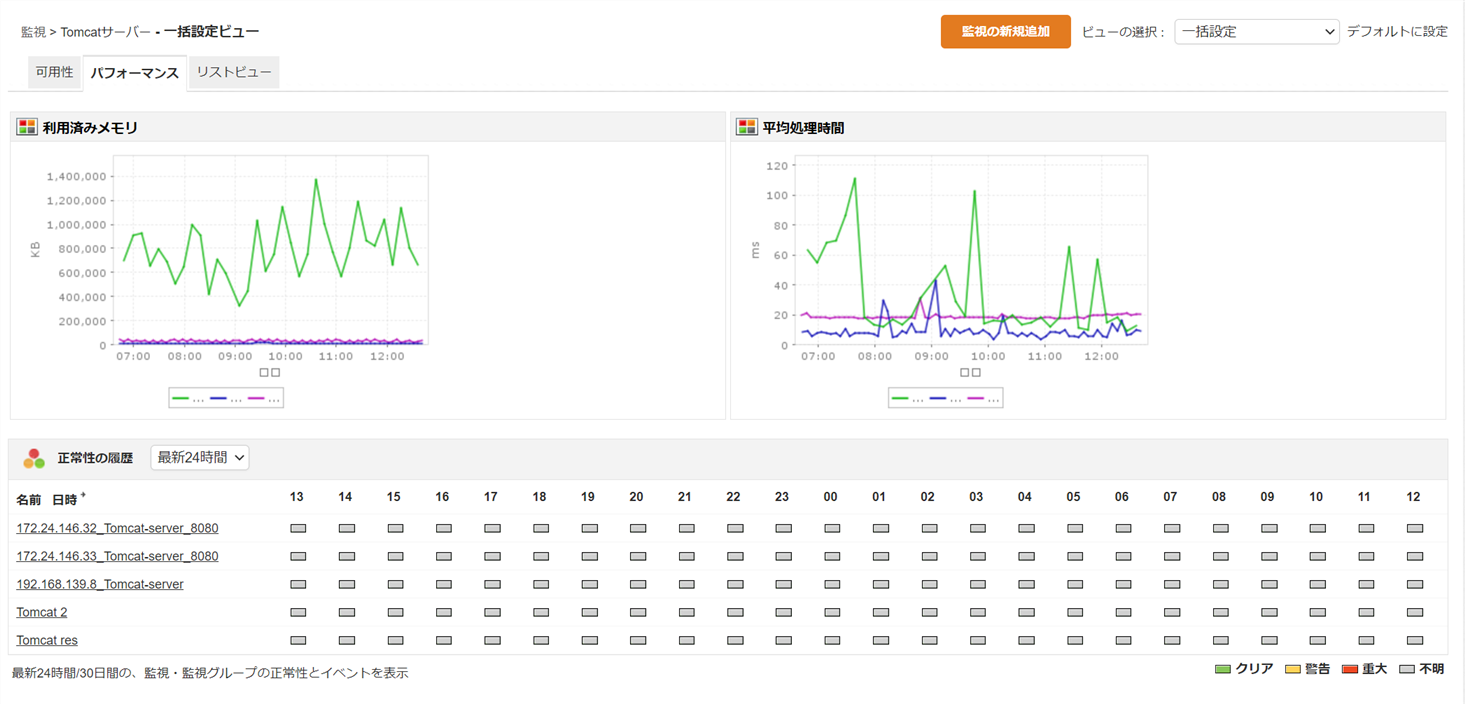Click the blue legend line in 利用済みメモリ chart

click(219, 398)
